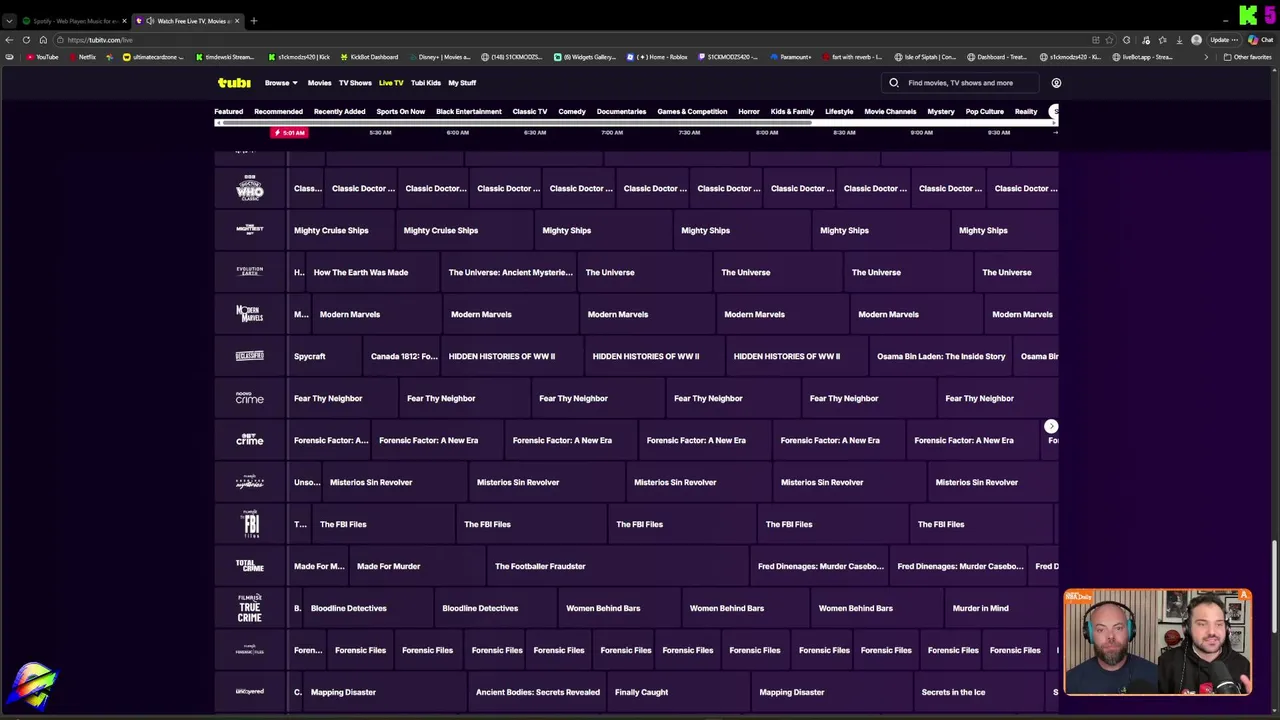
Task: Select Ancient Bodies: Secrets Revealed program
Action: tap(538, 692)
